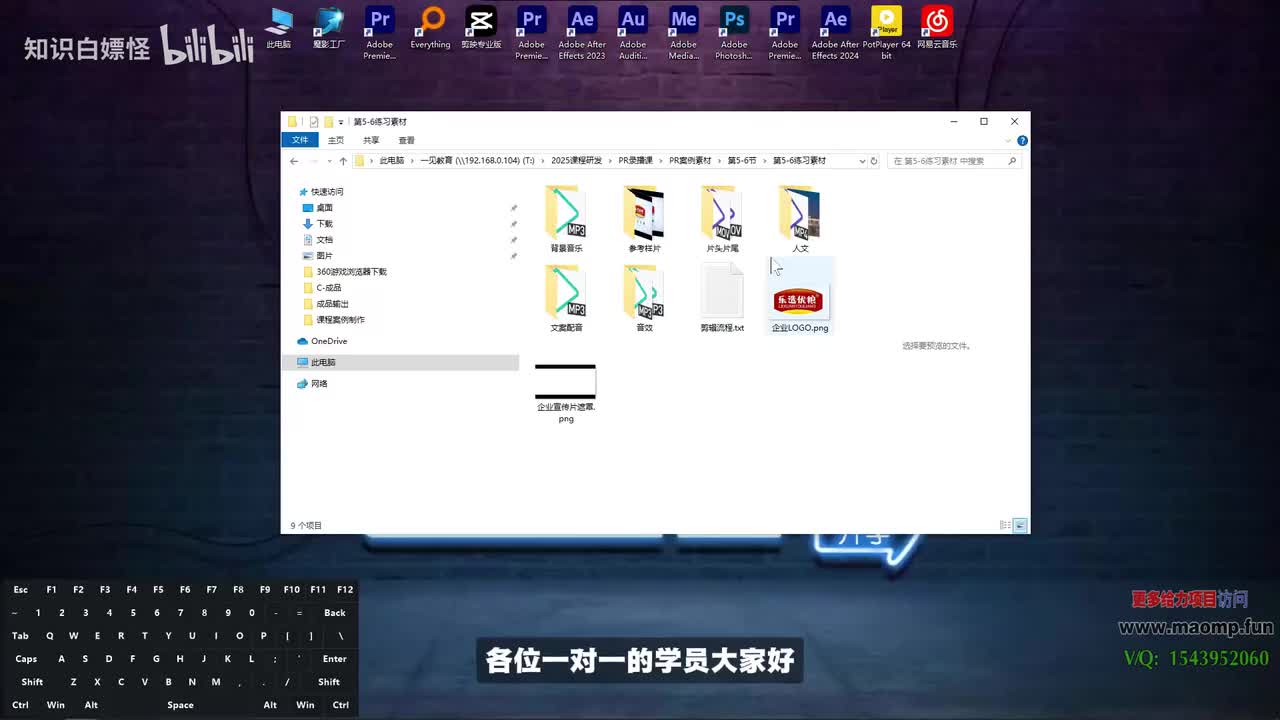This screenshot has height=720, width=1280.
Task: Open 魔影工厂 desktop icon
Action: click(329, 27)
